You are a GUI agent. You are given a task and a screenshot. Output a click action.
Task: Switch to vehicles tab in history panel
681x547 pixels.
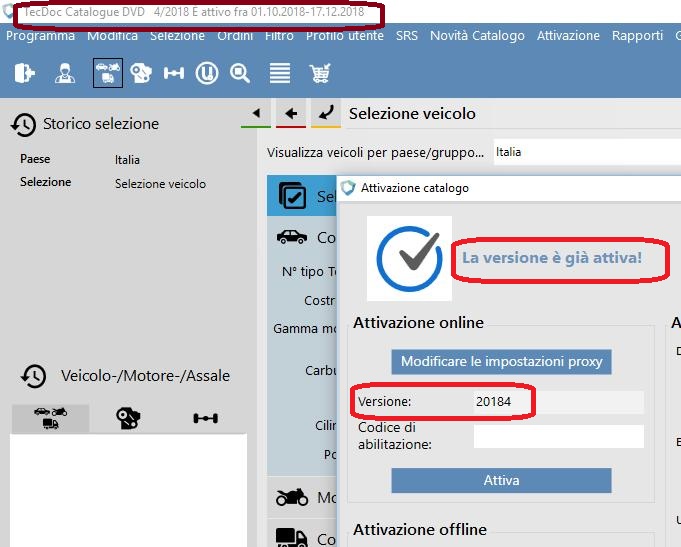click(50, 418)
